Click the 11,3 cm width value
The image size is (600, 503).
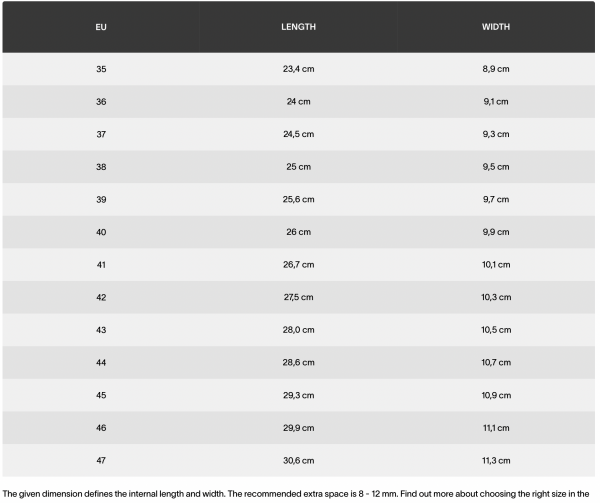click(496, 460)
